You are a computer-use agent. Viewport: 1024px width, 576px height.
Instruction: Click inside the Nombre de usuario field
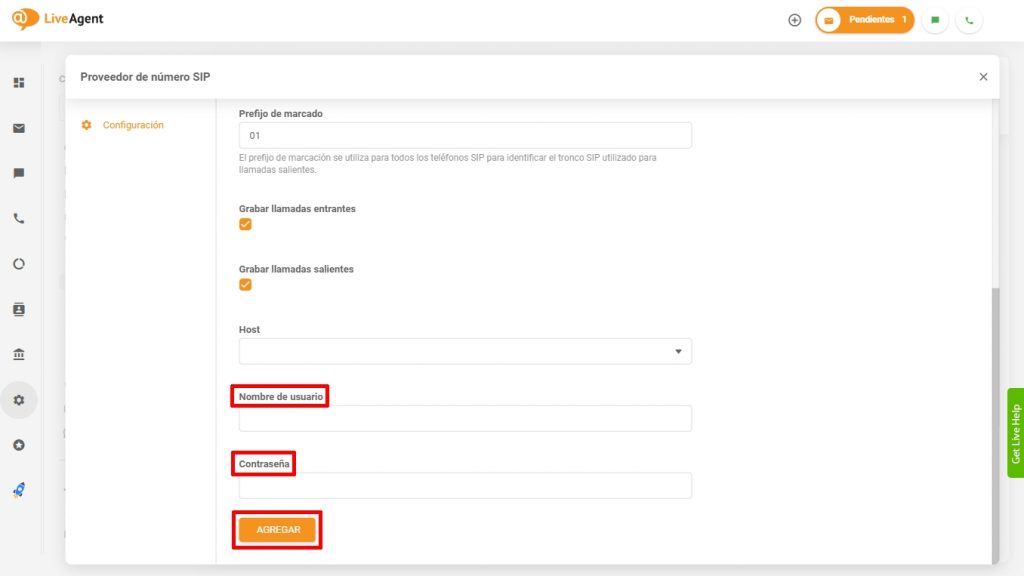point(465,418)
